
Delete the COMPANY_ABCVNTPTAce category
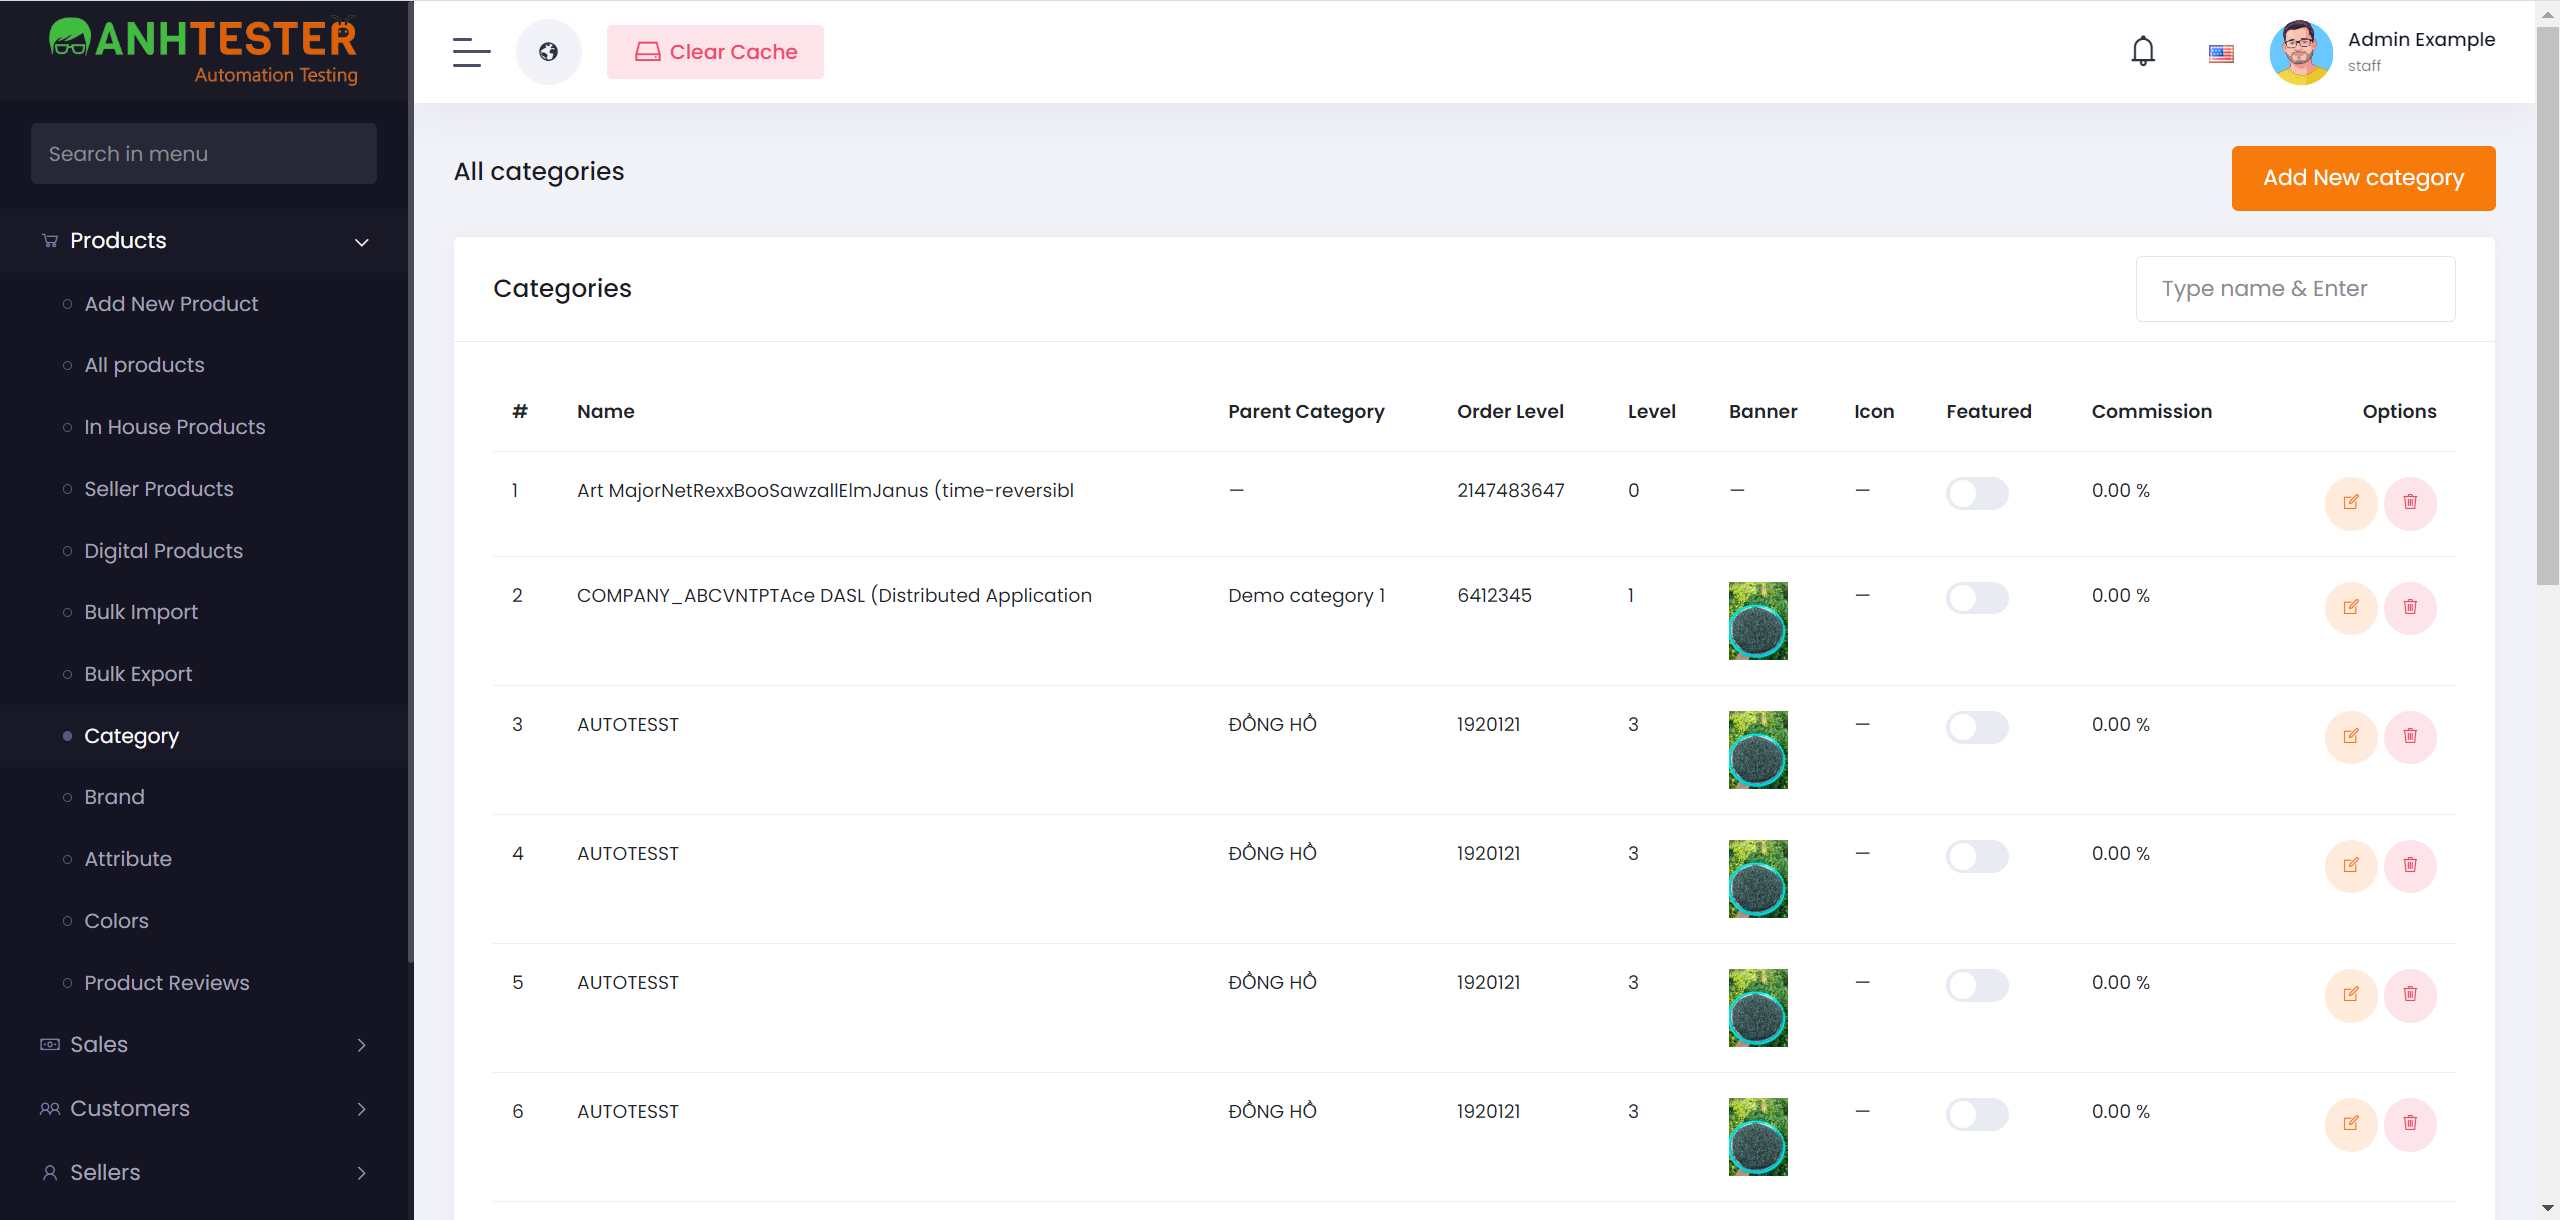(2410, 607)
